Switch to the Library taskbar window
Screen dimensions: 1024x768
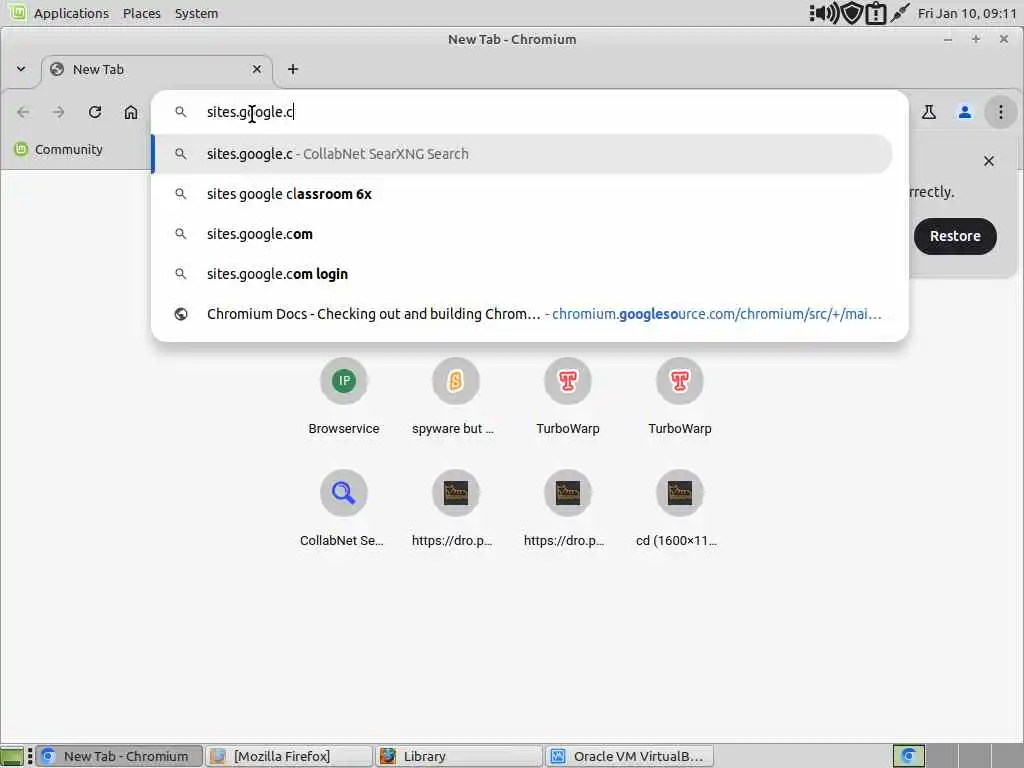[x=458, y=756]
